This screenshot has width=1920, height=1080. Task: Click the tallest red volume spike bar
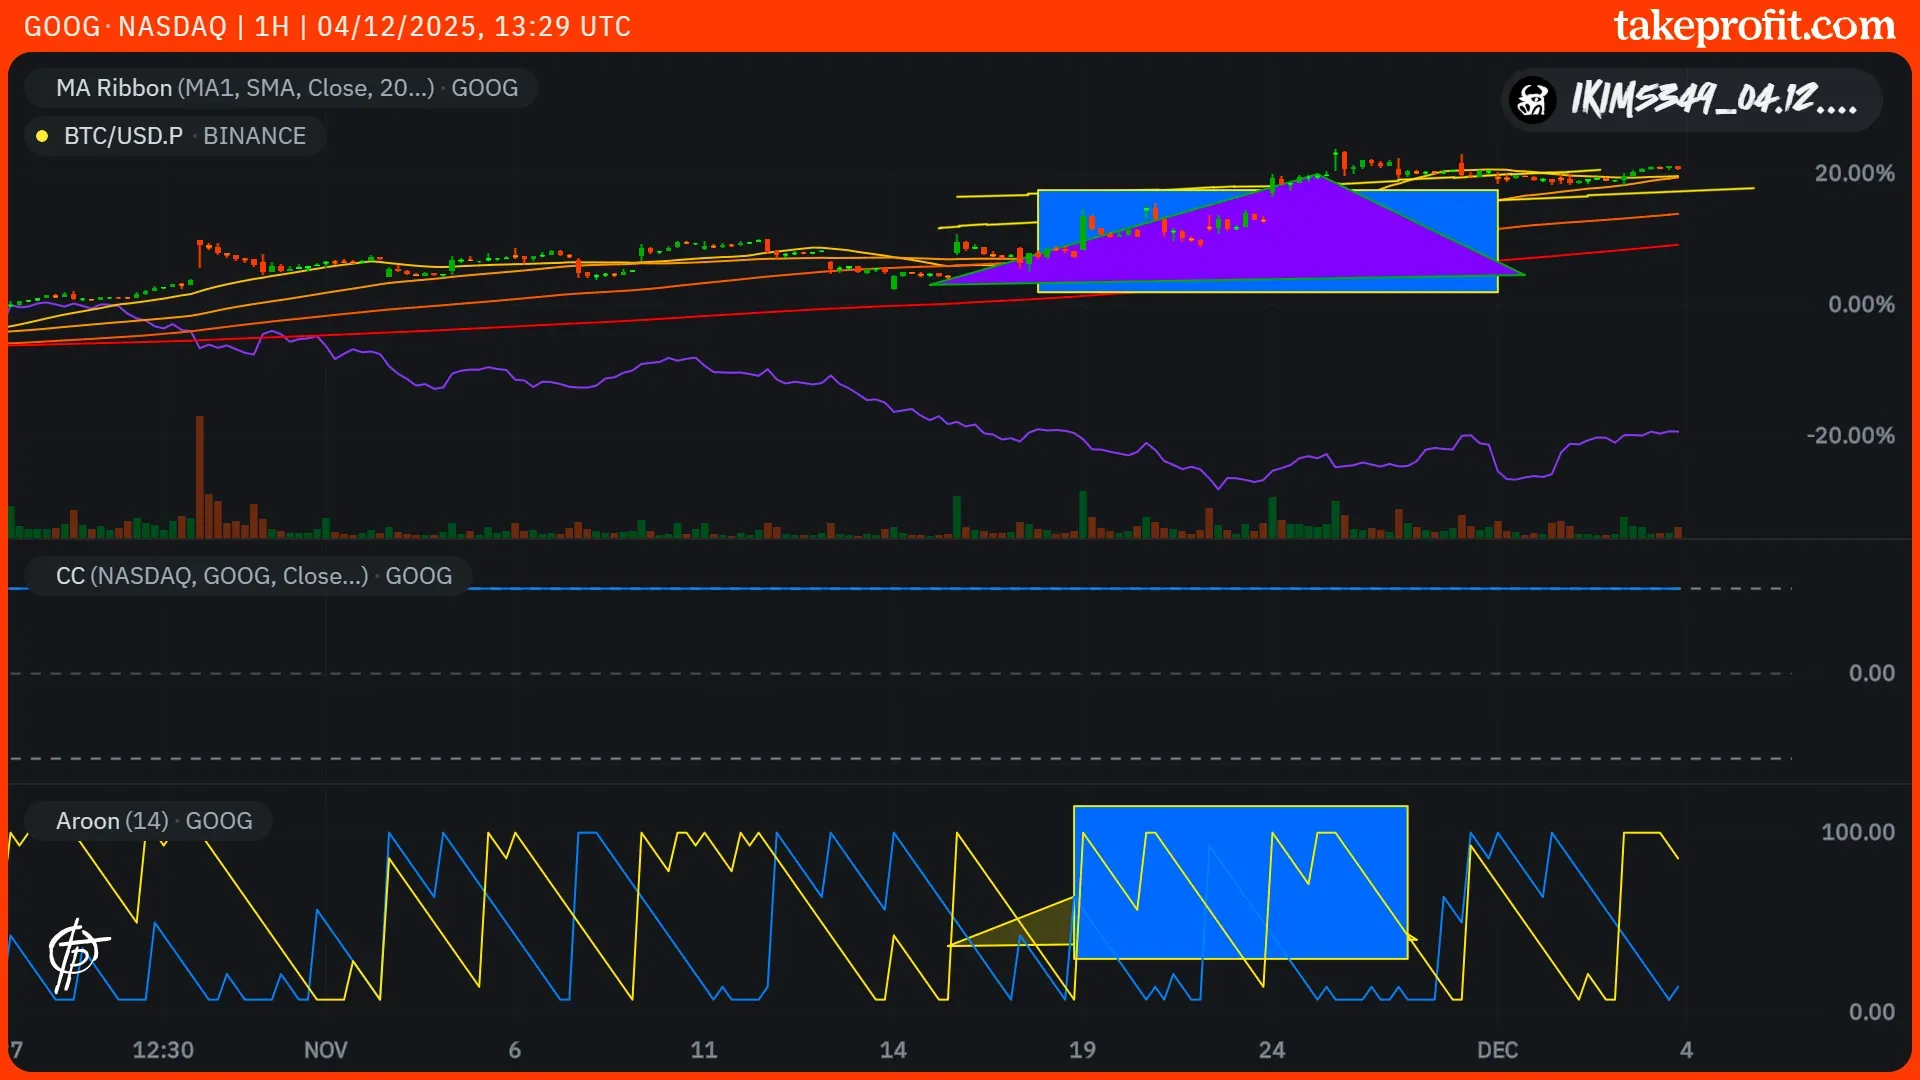click(x=200, y=475)
